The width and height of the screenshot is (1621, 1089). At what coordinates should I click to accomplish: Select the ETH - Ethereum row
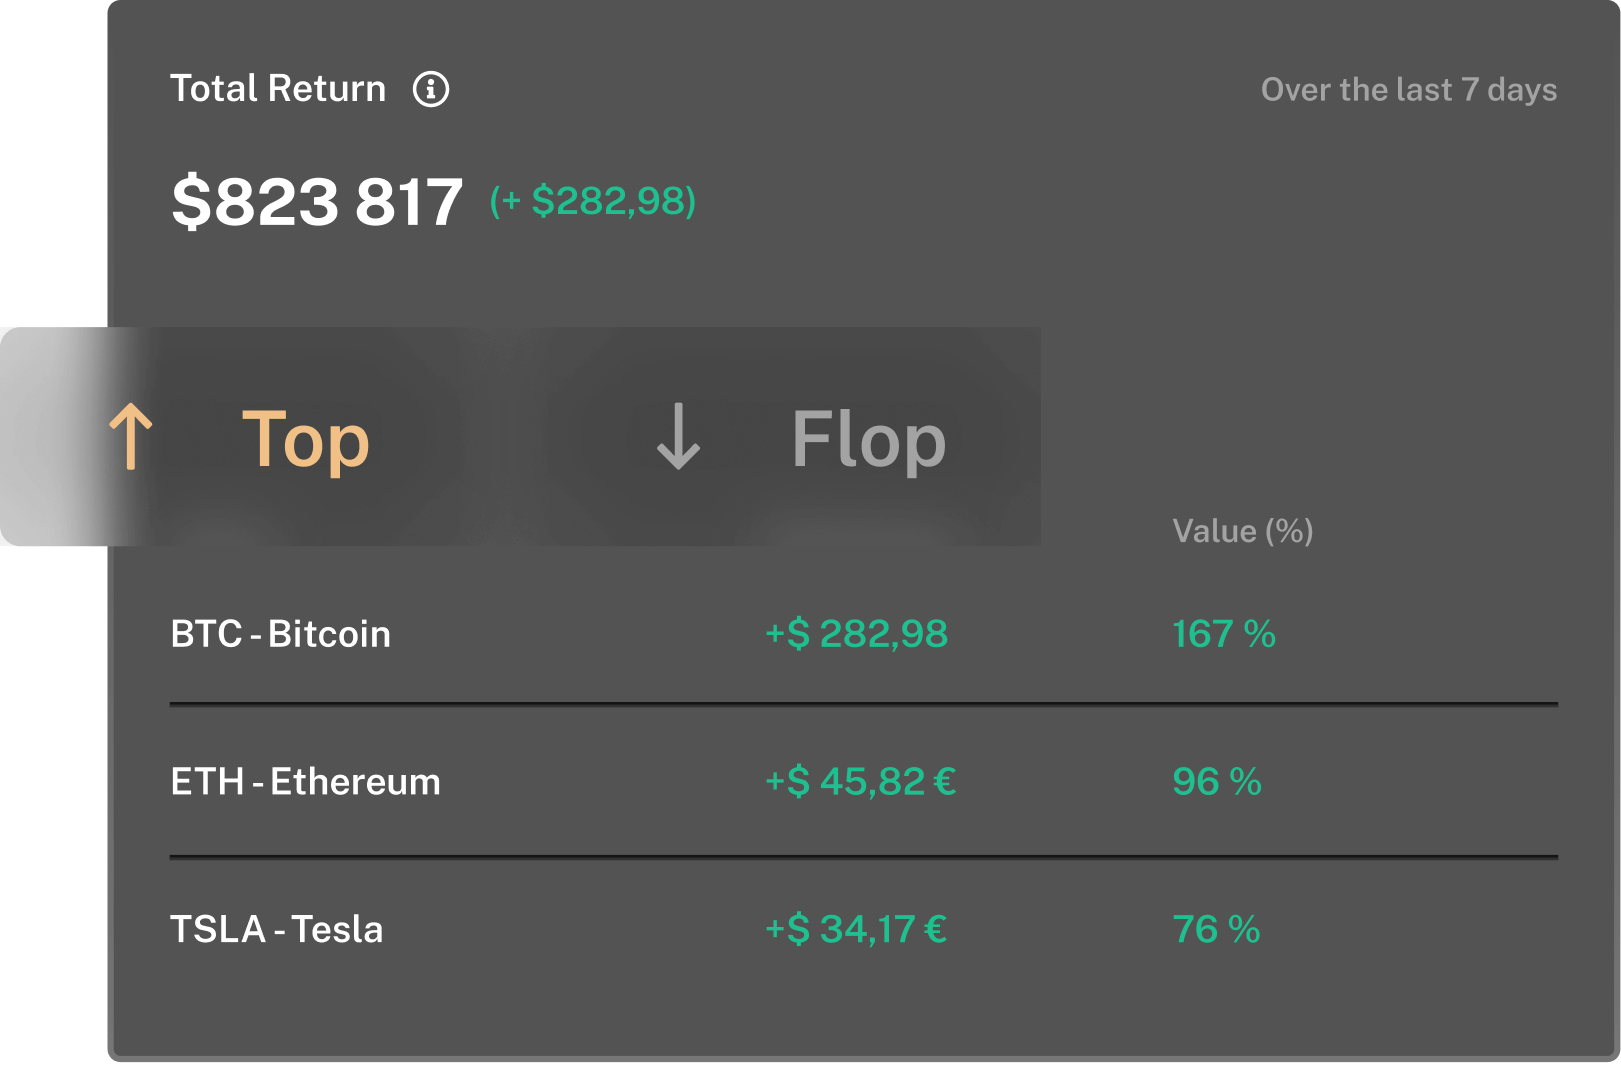[x=305, y=782]
